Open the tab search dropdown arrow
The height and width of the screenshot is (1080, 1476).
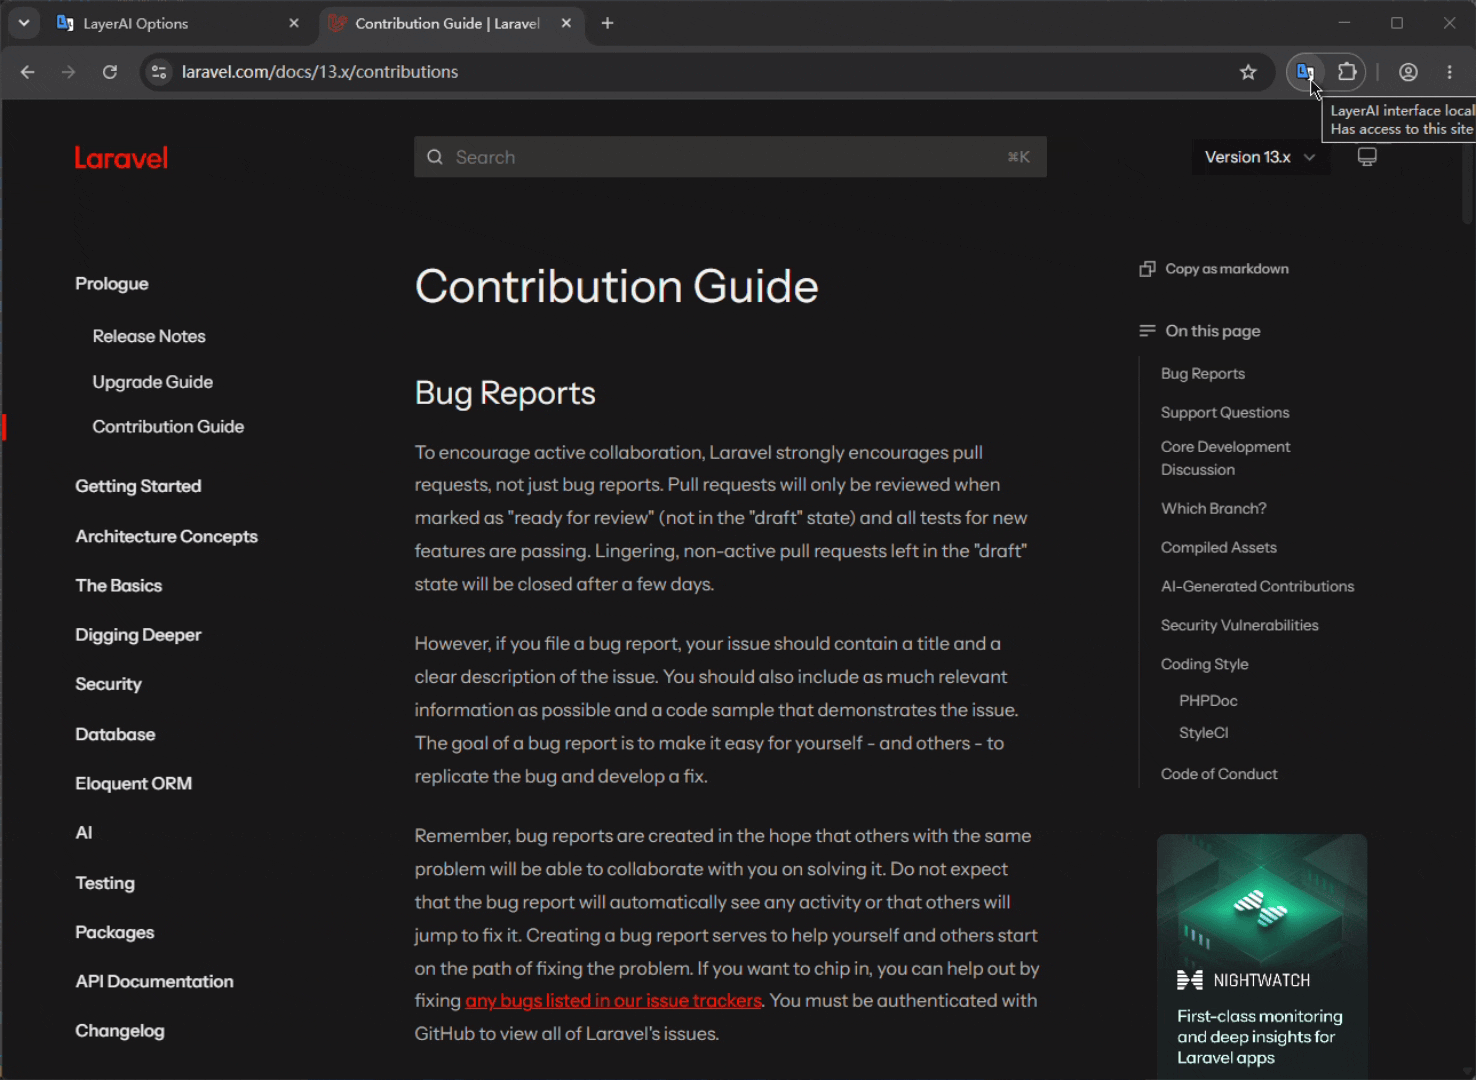(24, 23)
